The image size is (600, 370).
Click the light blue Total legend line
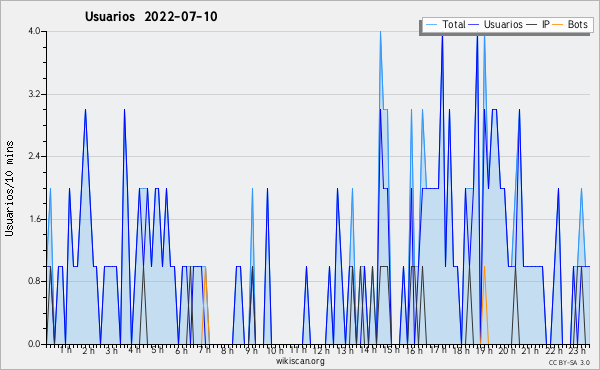tap(431, 24)
